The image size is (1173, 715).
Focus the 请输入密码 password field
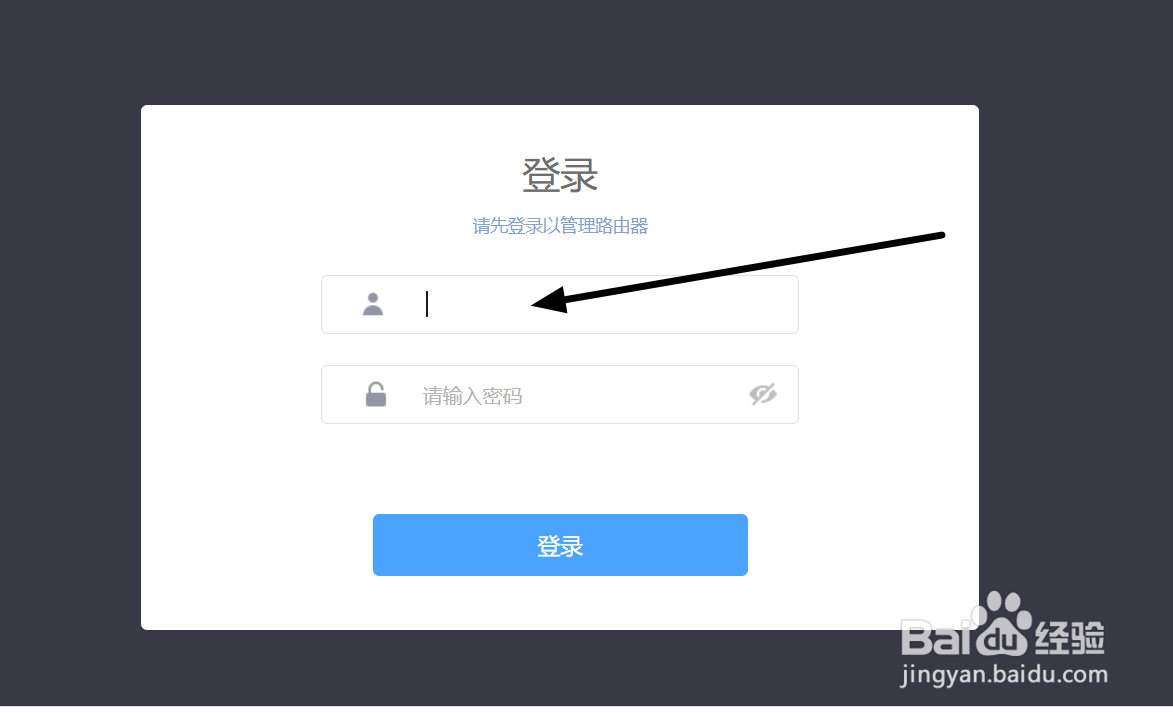pos(560,394)
